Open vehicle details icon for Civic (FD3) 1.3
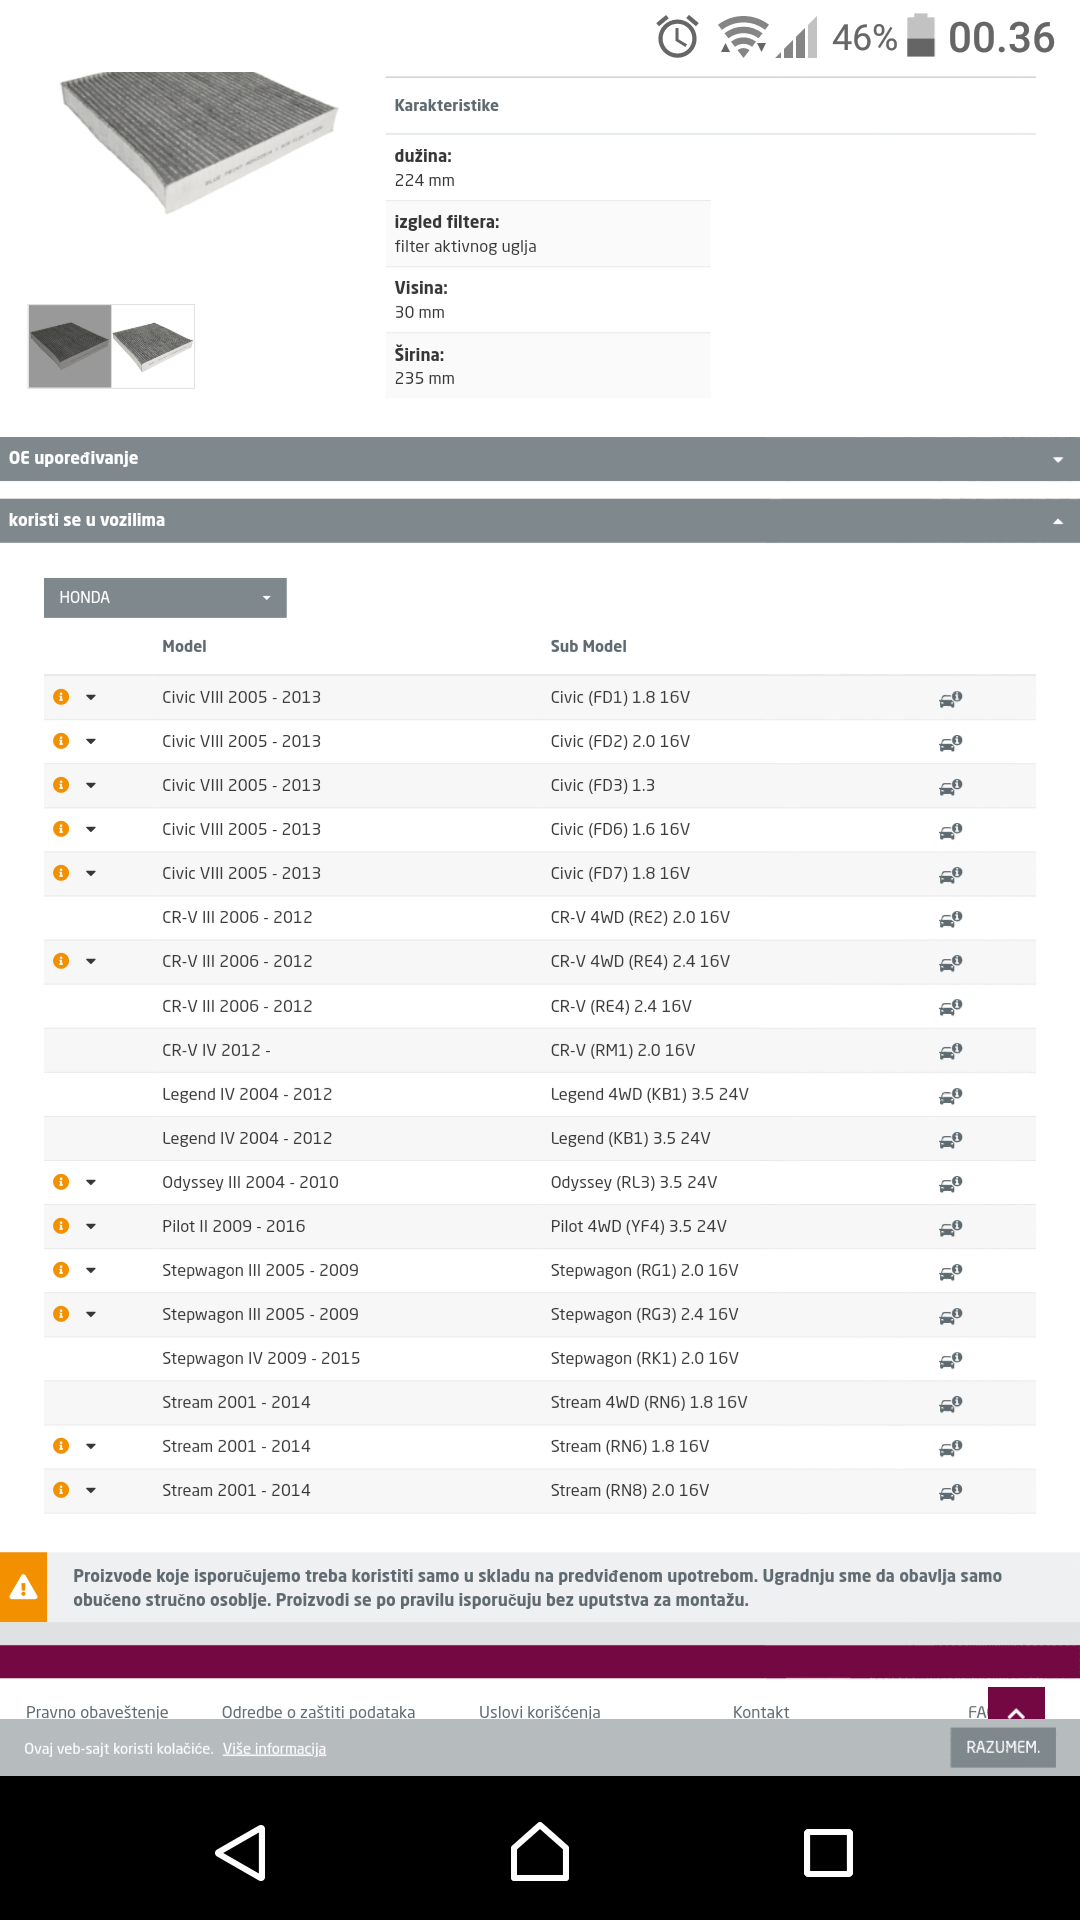This screenshot has height=1920, width=1080. click(950, 787)
